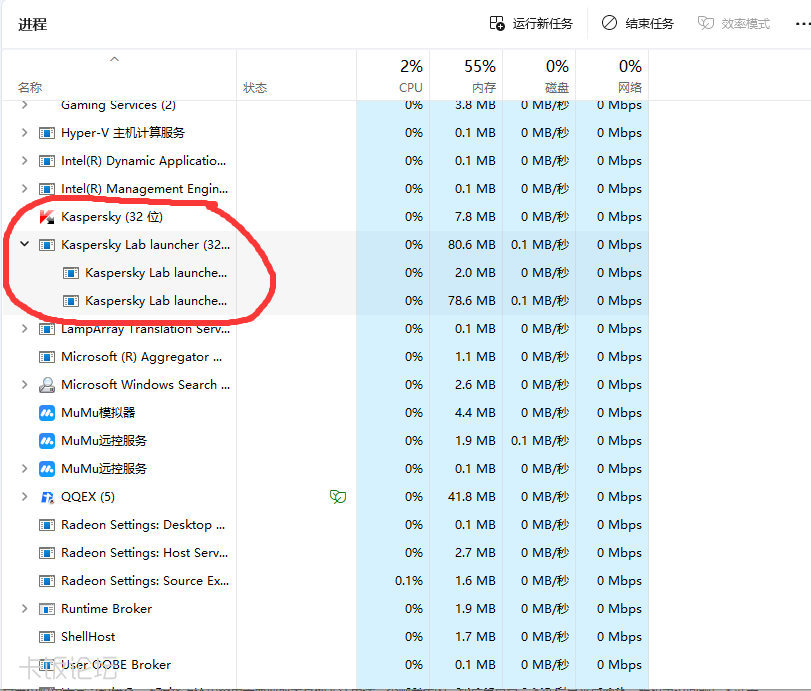Click the QQEX (5) process icon
Screen dimensions: 811x691
(x=47, y=497)
